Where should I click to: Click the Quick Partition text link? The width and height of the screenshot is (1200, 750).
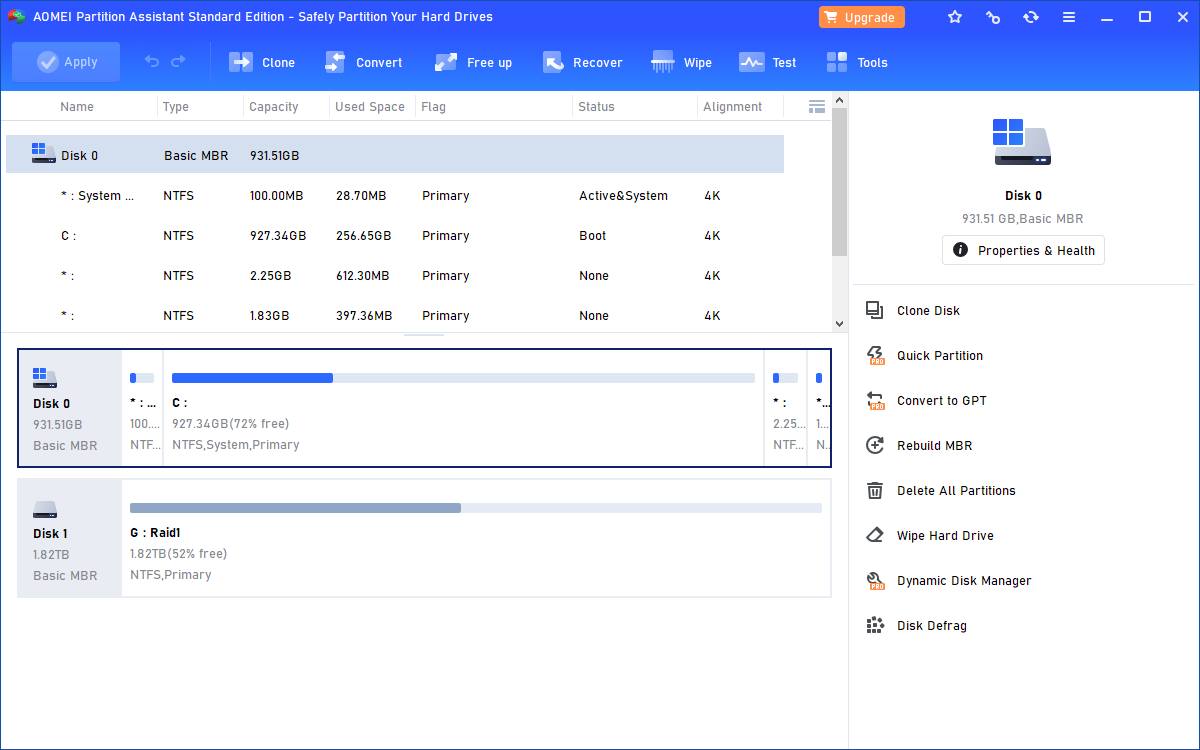(x=940, y=355)
